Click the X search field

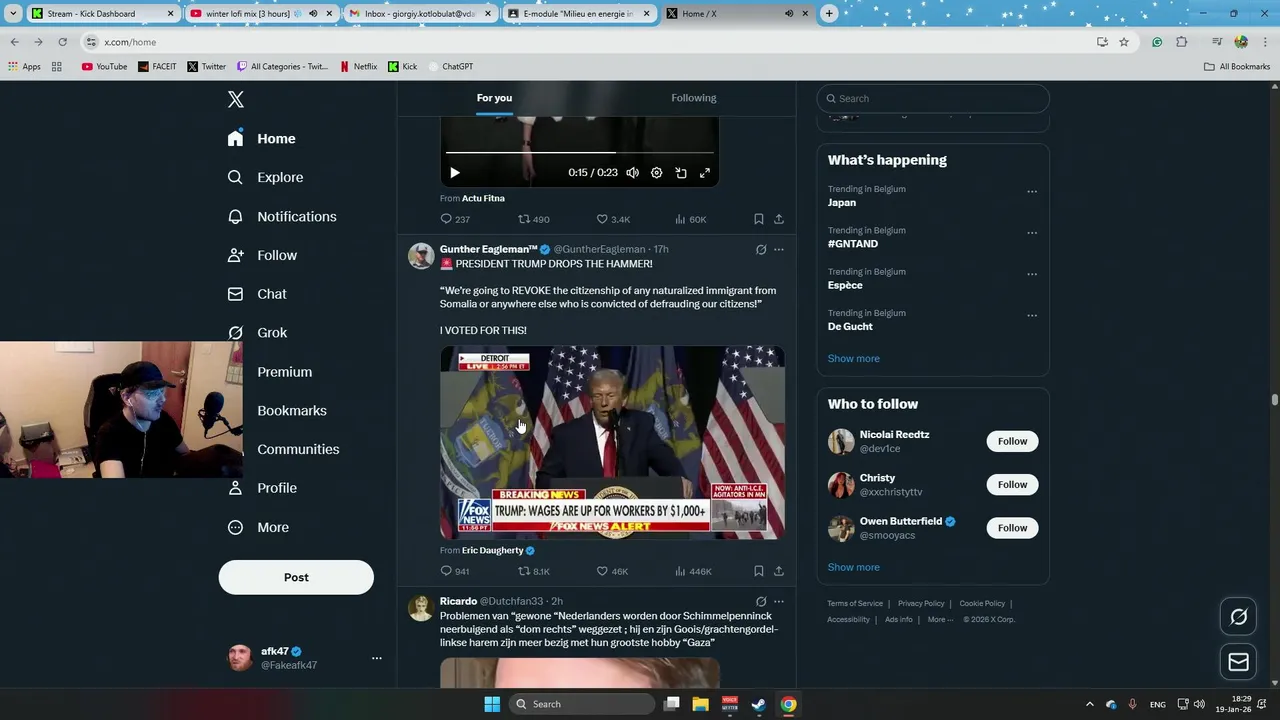[933, 98]
